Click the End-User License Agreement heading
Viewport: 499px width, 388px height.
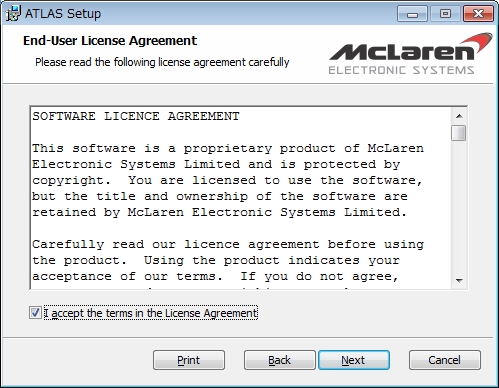pos(110,41)
